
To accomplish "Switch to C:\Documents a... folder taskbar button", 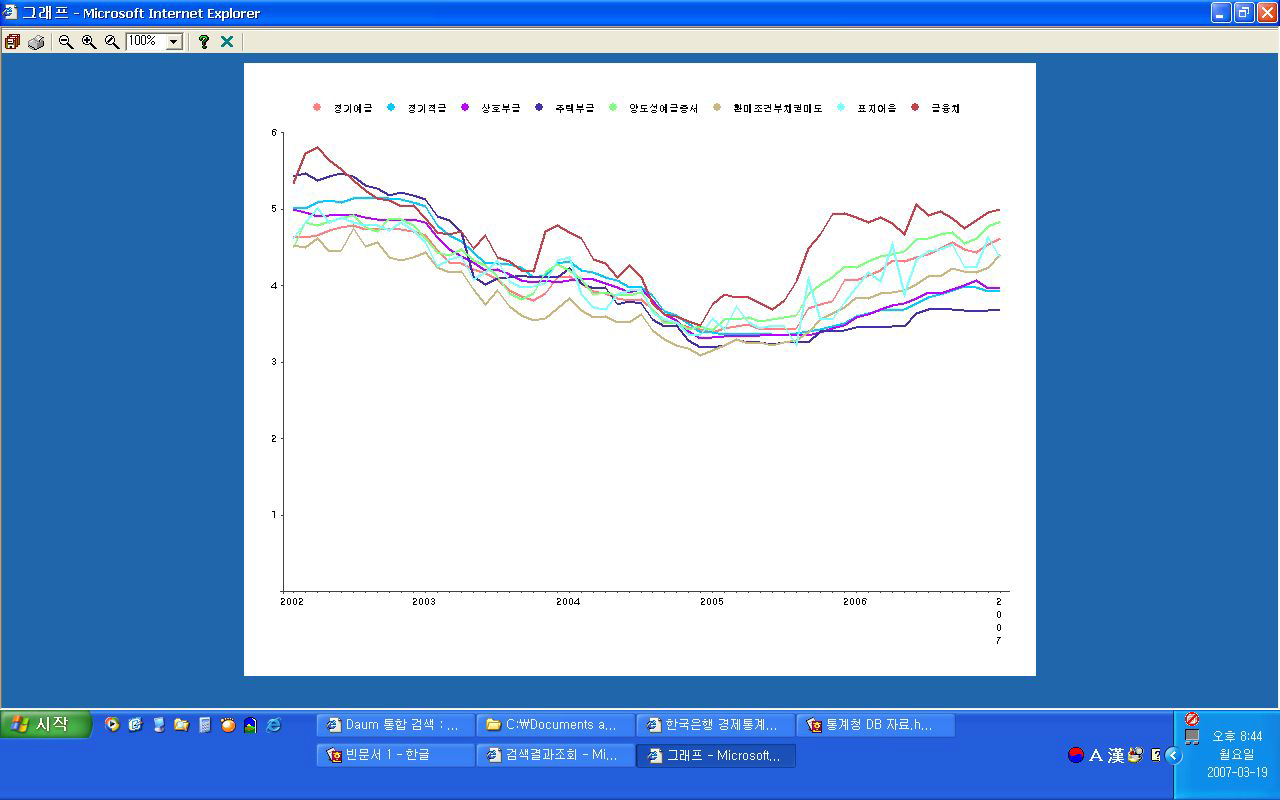I will click(x=555, y=725).
